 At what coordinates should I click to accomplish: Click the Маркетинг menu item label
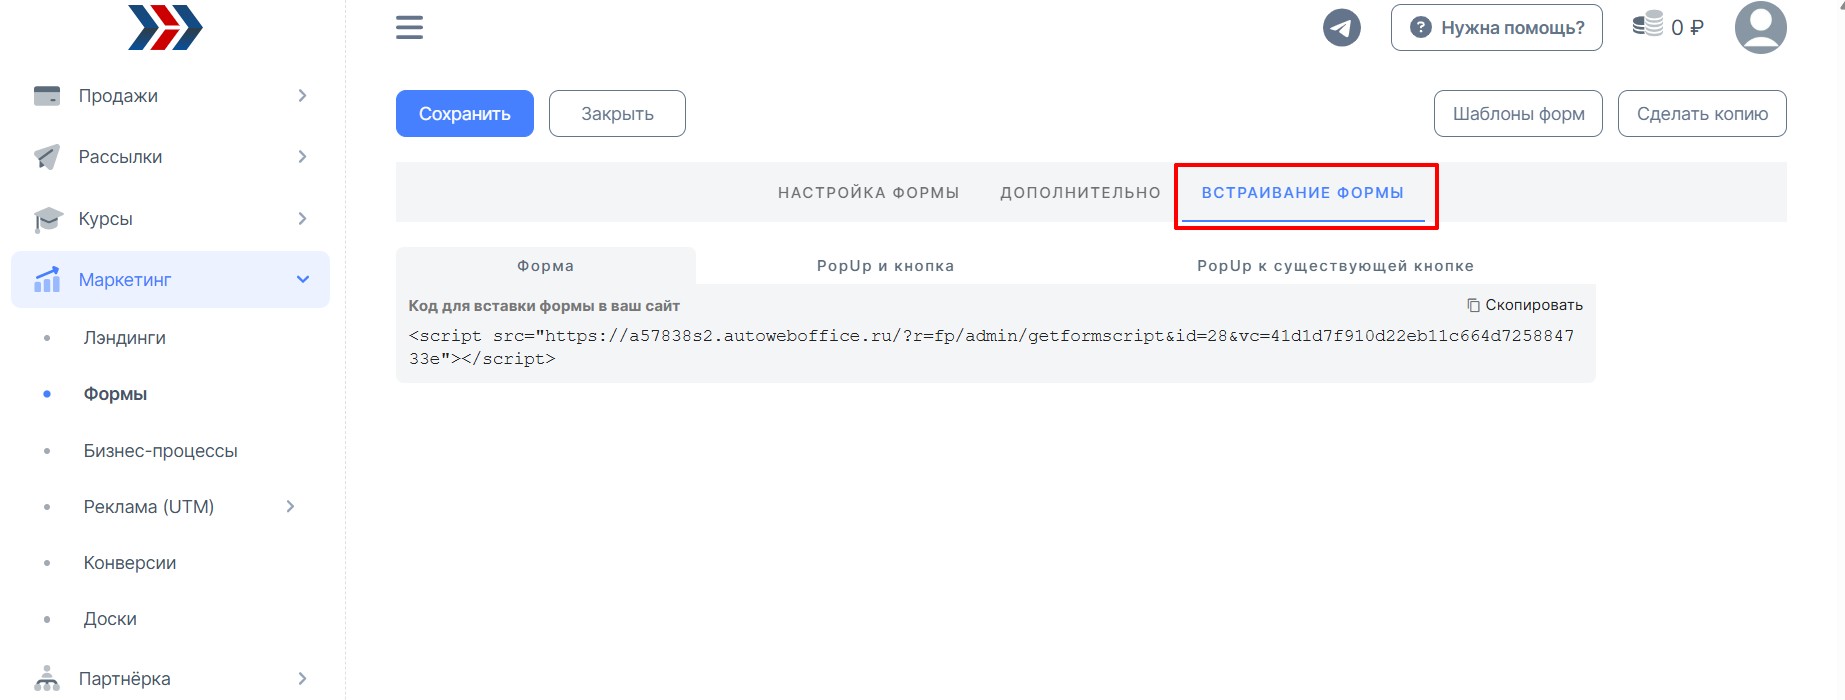(125, 280)
